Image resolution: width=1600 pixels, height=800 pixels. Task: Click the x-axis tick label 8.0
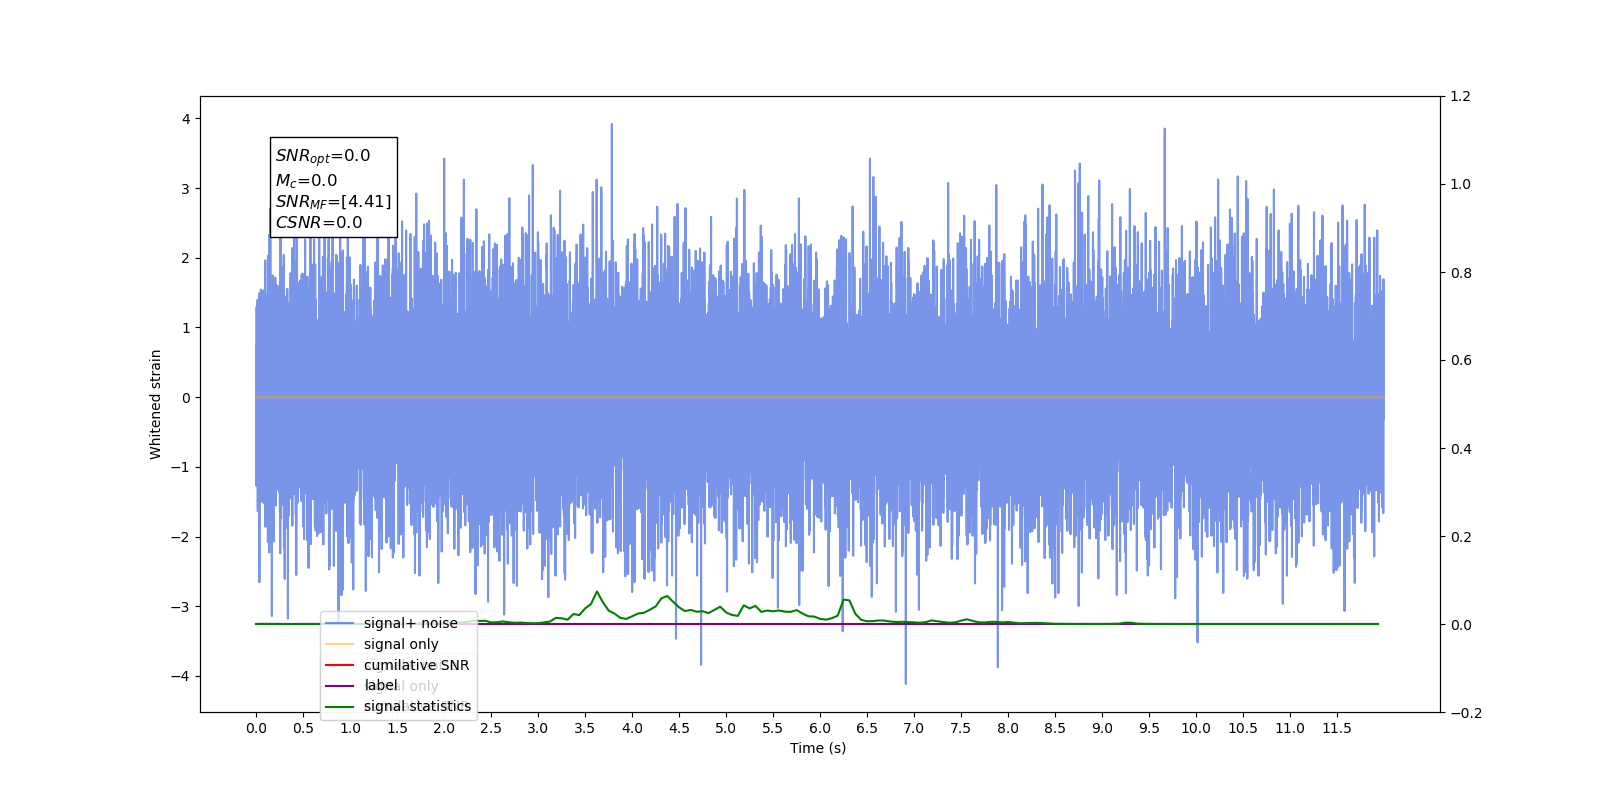click(1008, 728)
